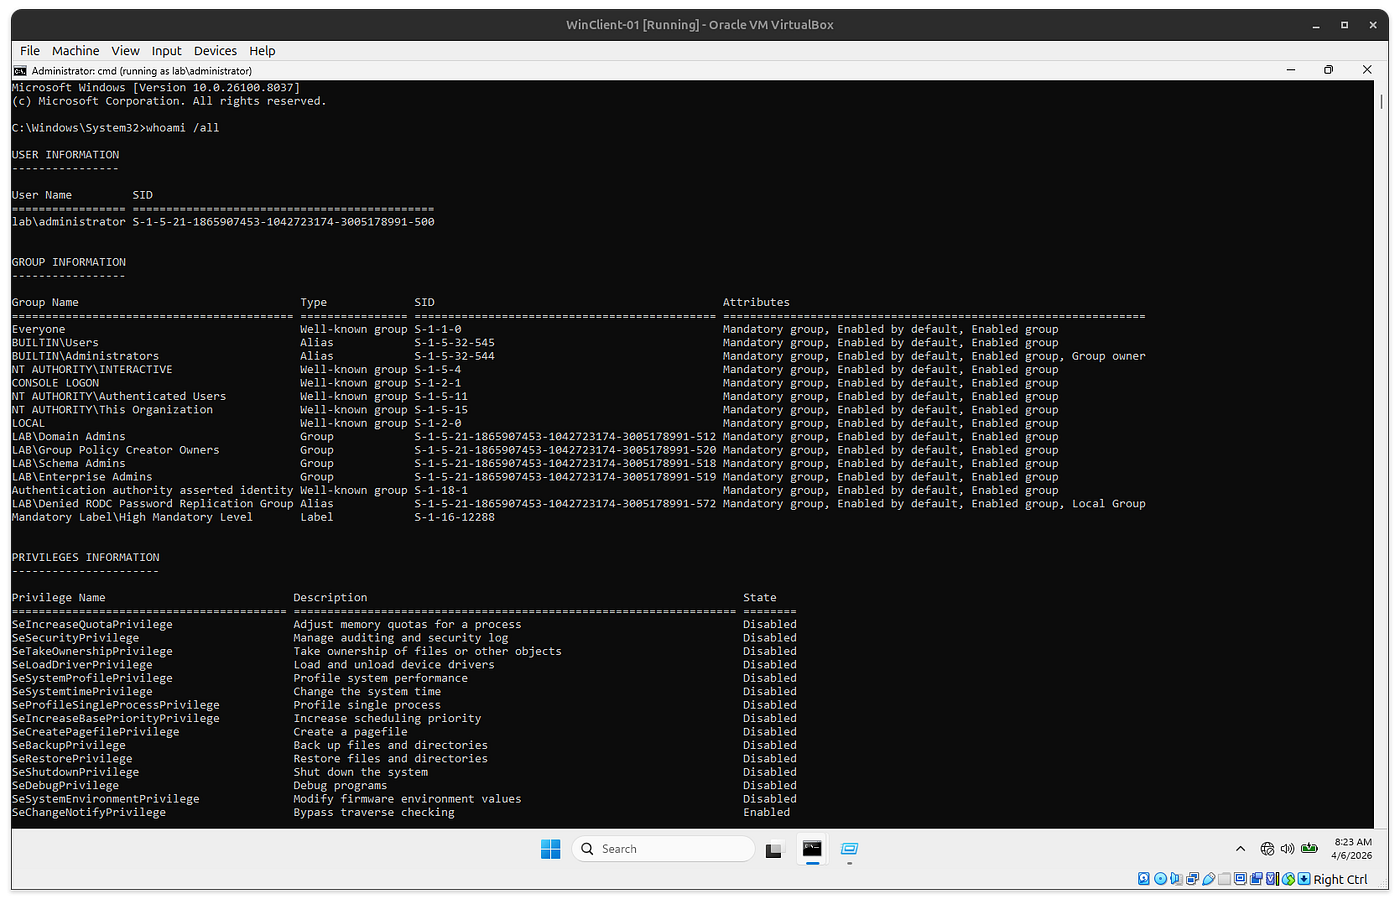The image size is (1400, 903).
Task: Click the 'GROUP INFORMATION' heading
Action: 69,262
